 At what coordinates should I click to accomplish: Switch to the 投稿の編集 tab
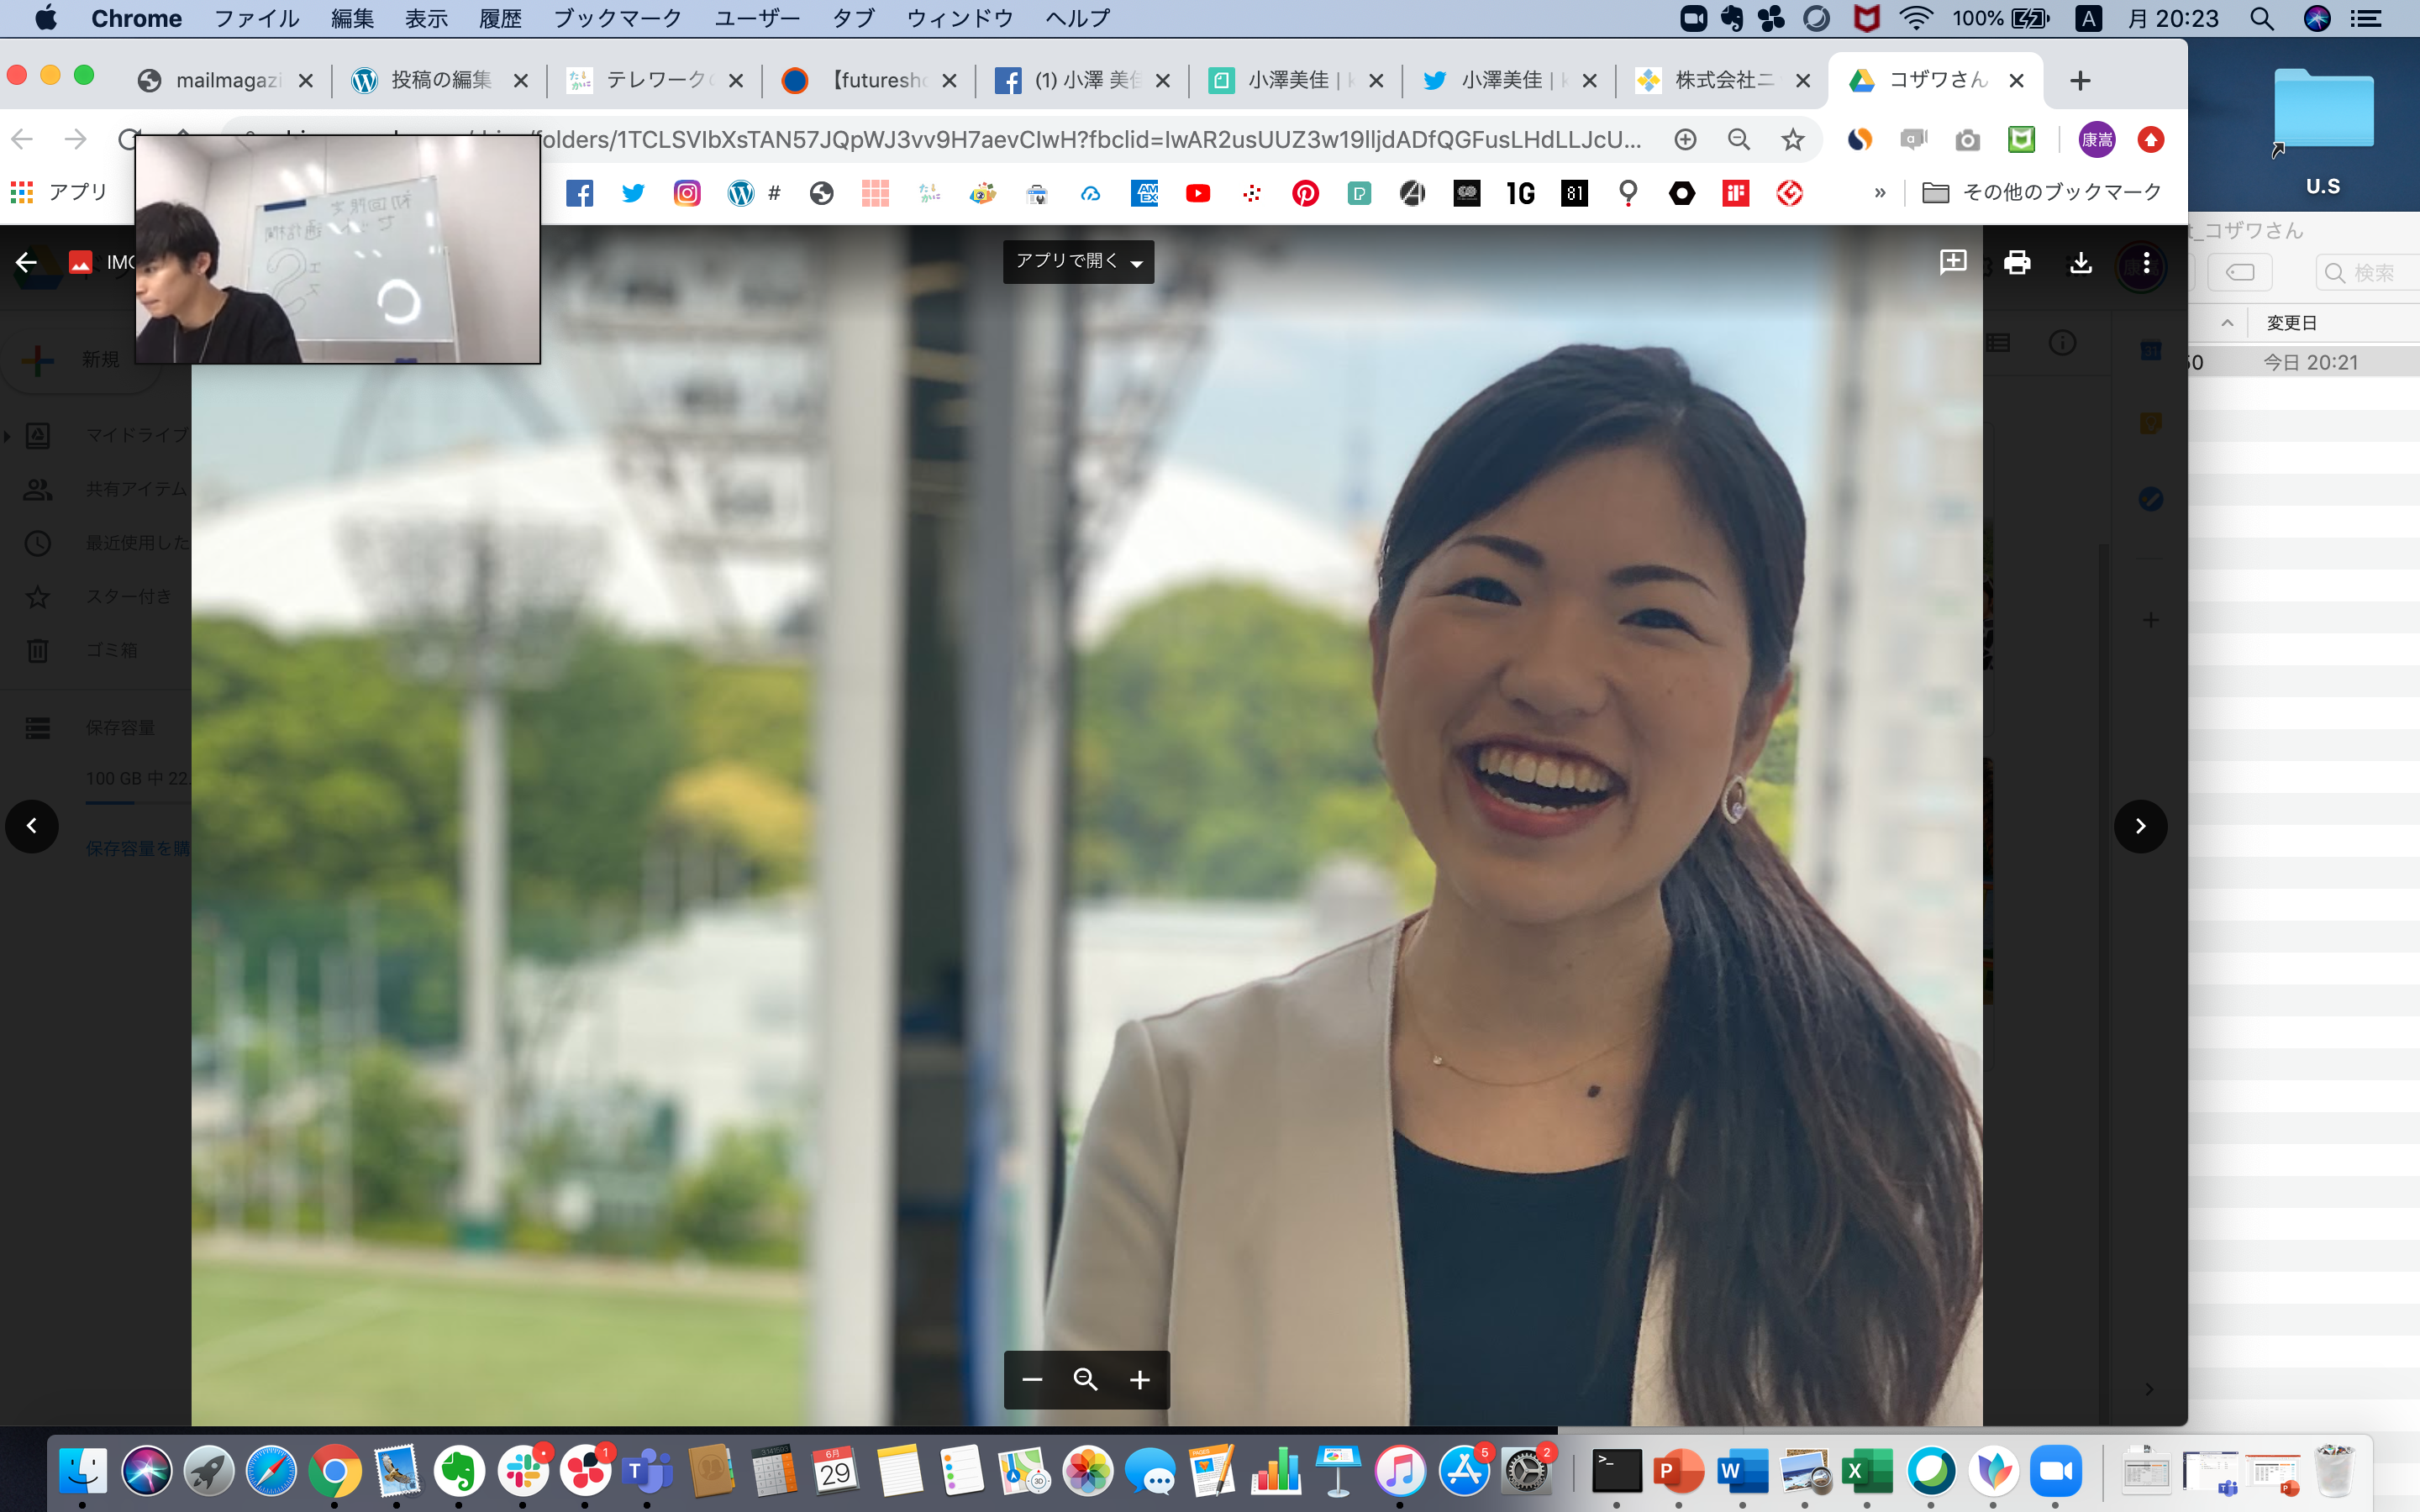coord(440,80)
